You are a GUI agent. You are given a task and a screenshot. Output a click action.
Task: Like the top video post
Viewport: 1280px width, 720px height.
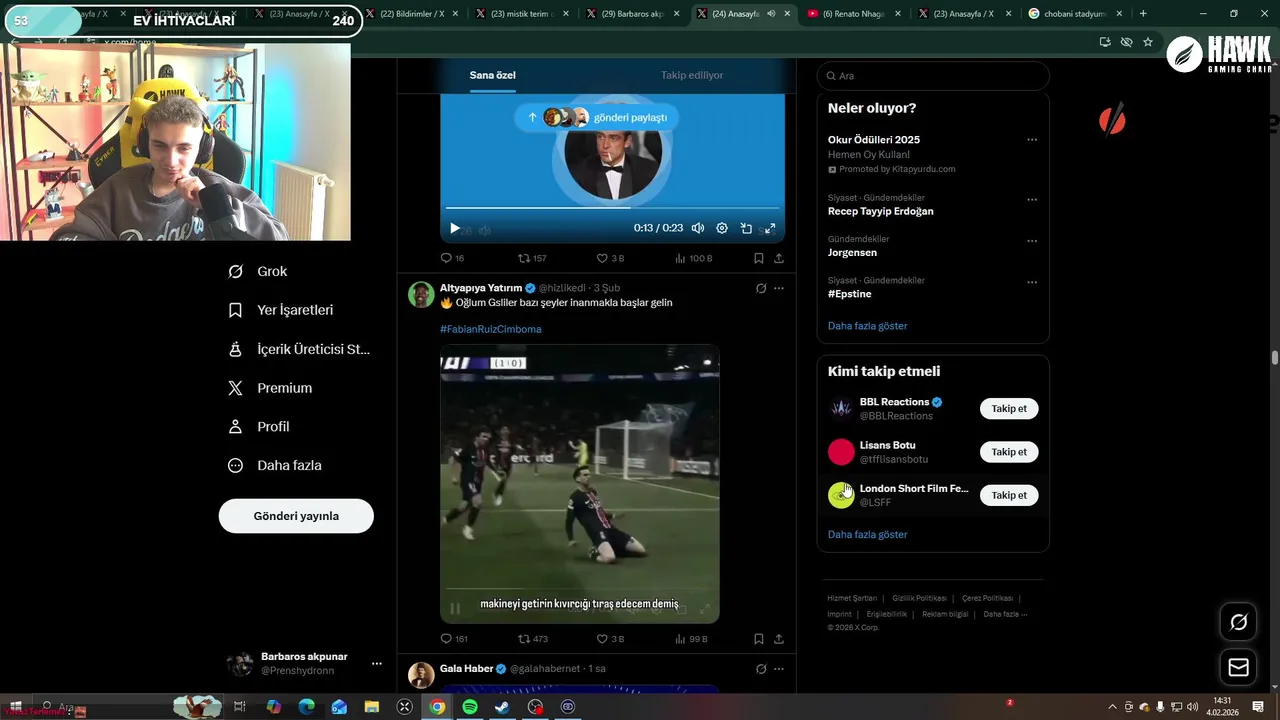coord(610,258)
